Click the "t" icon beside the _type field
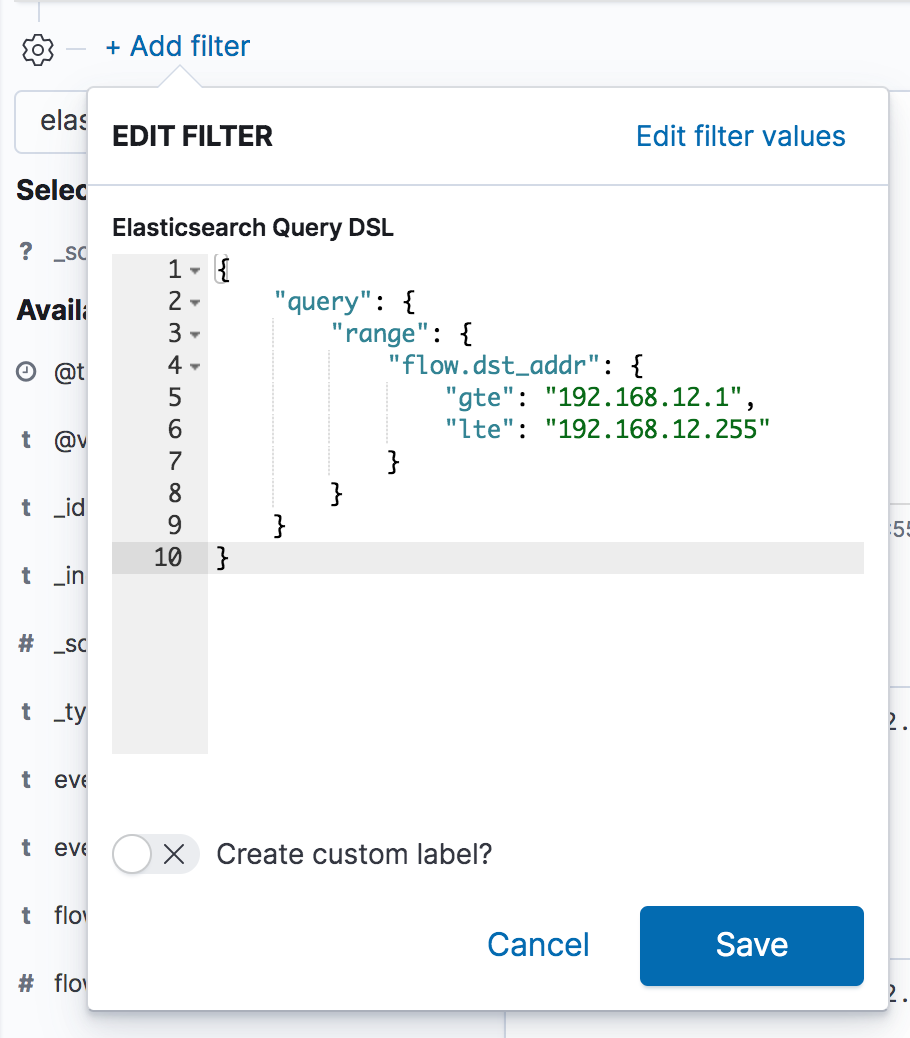The height and width of the screenshot is (1038, 910). (x=25, y=711)
